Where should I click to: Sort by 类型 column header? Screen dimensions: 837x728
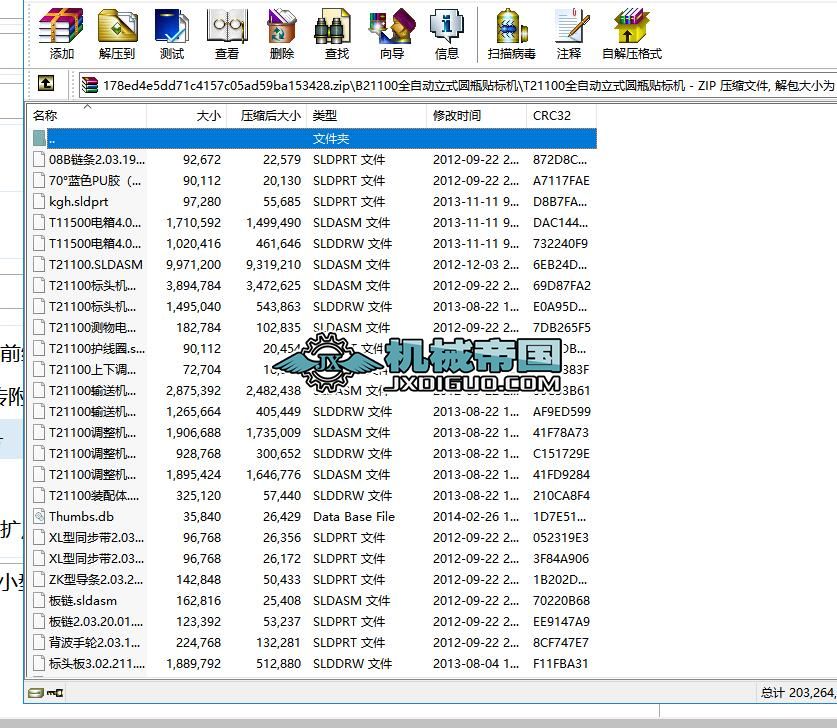(x=367, y=116)
